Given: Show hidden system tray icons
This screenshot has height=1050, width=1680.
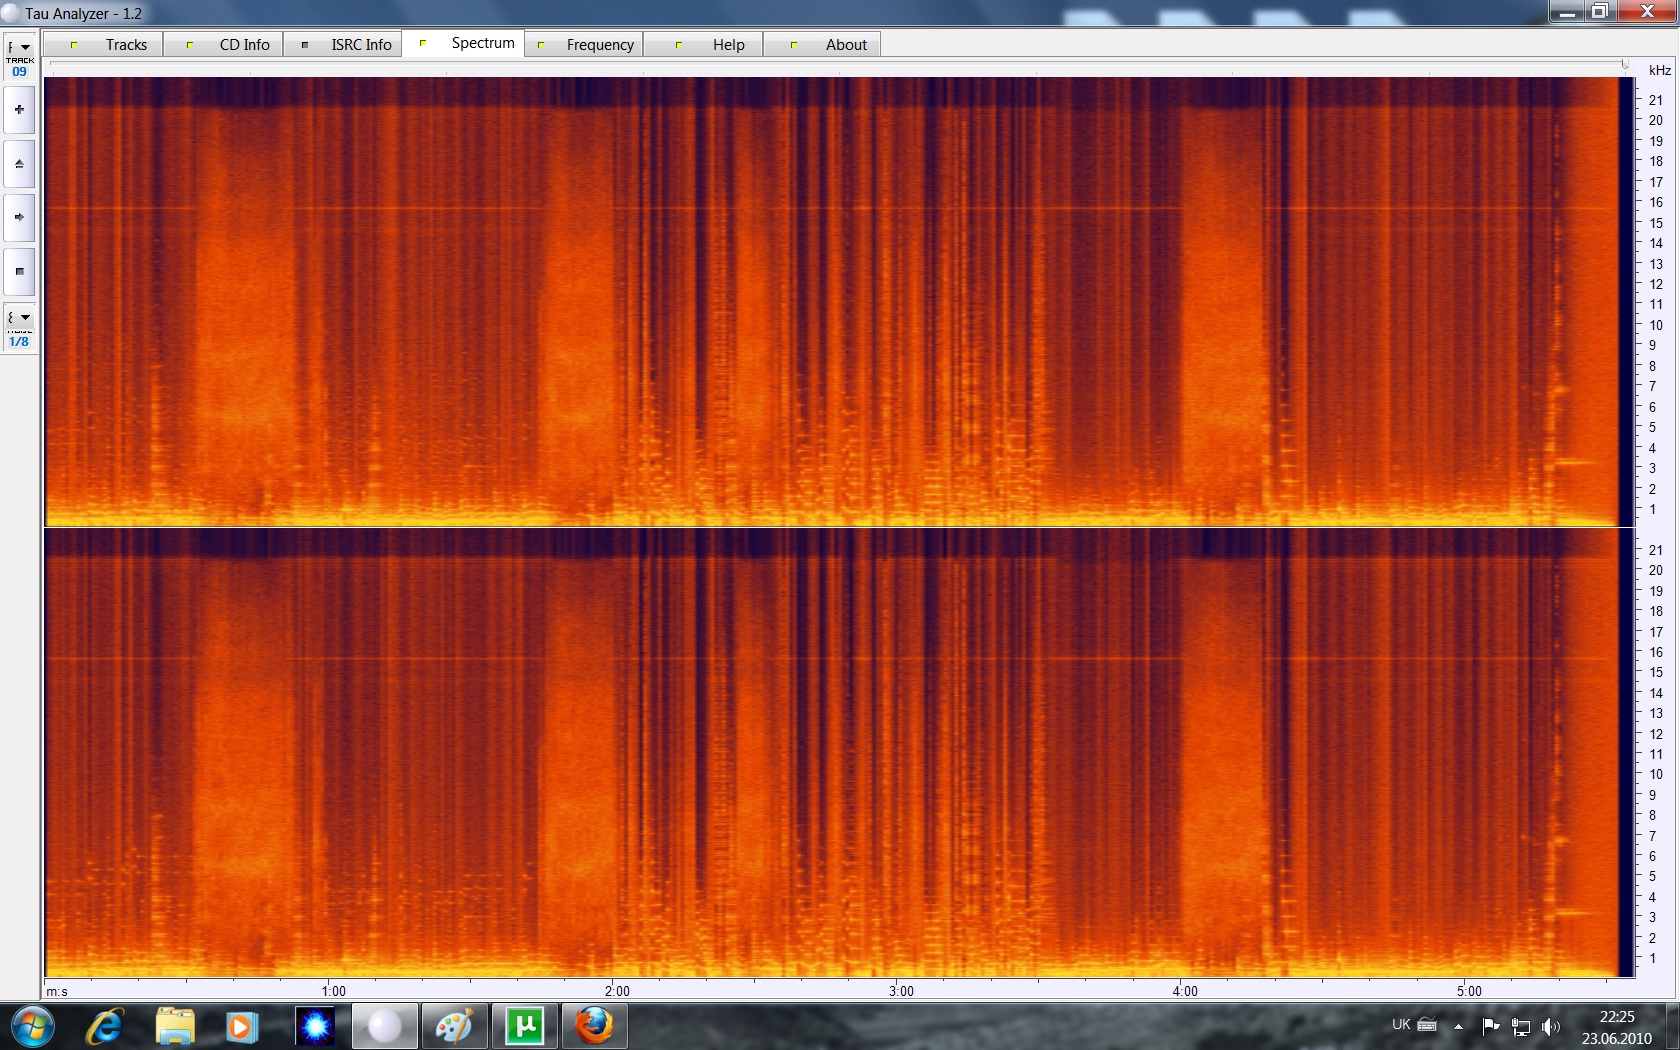Looking at the screenshot, I should click(1458, 1026).
